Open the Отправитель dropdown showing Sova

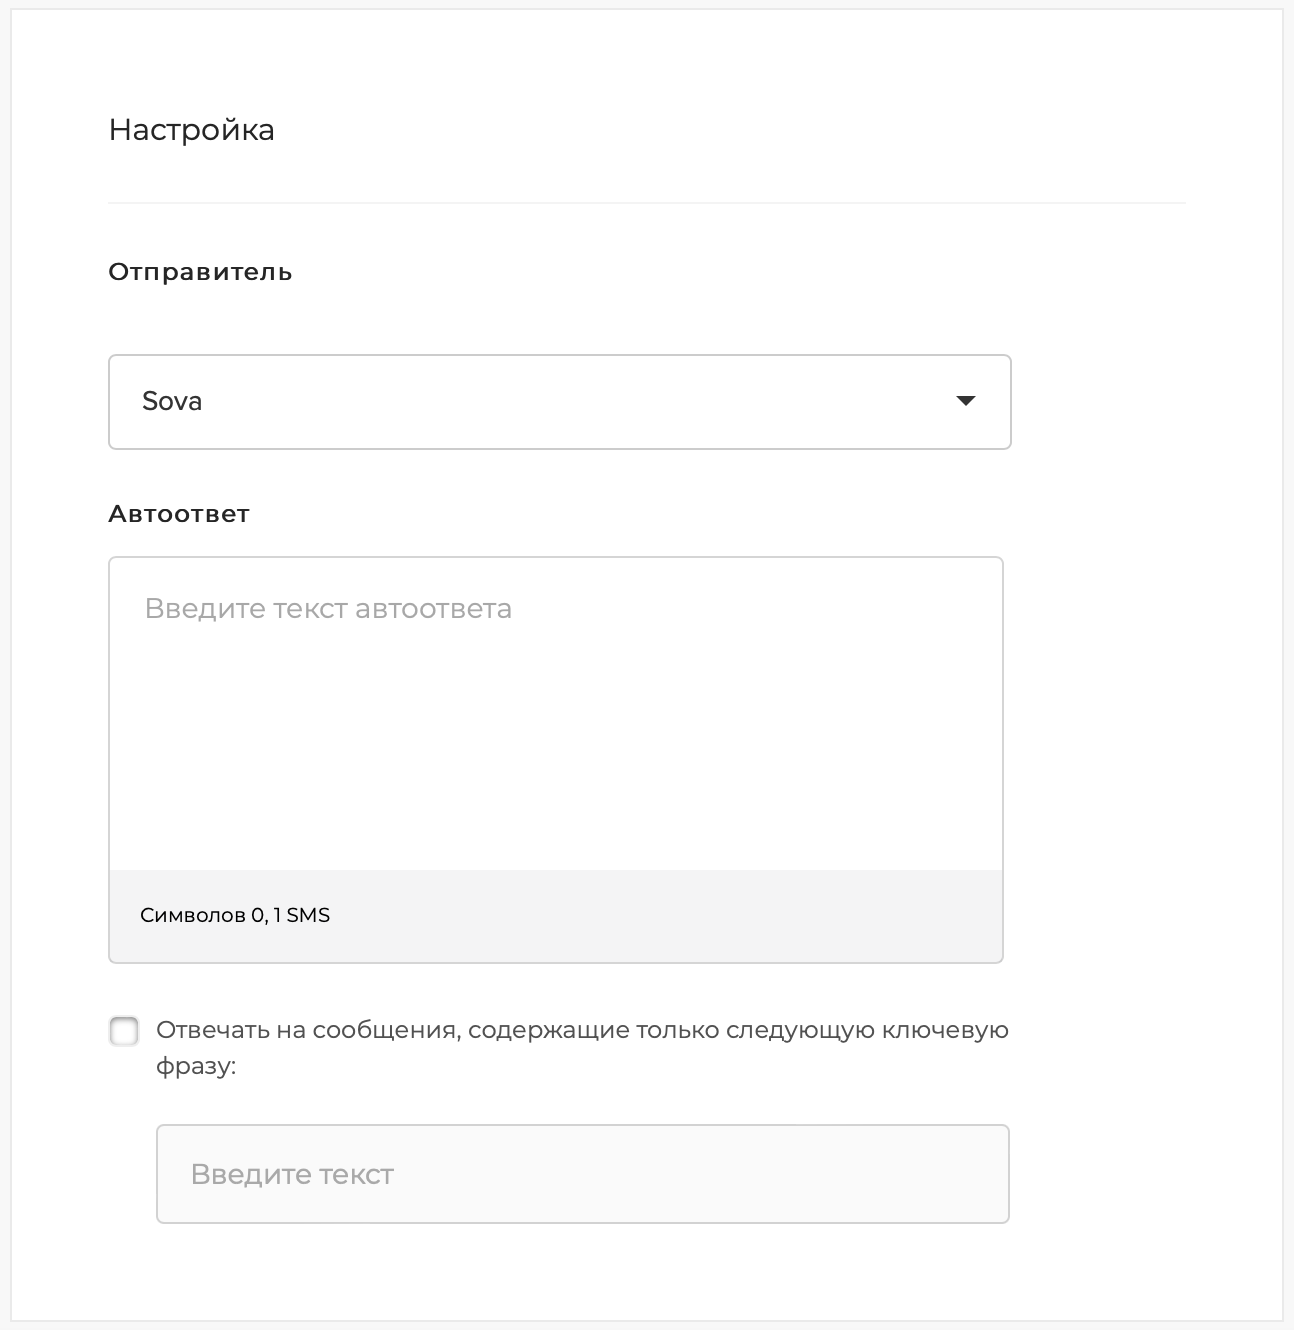(x=558, y=401)
